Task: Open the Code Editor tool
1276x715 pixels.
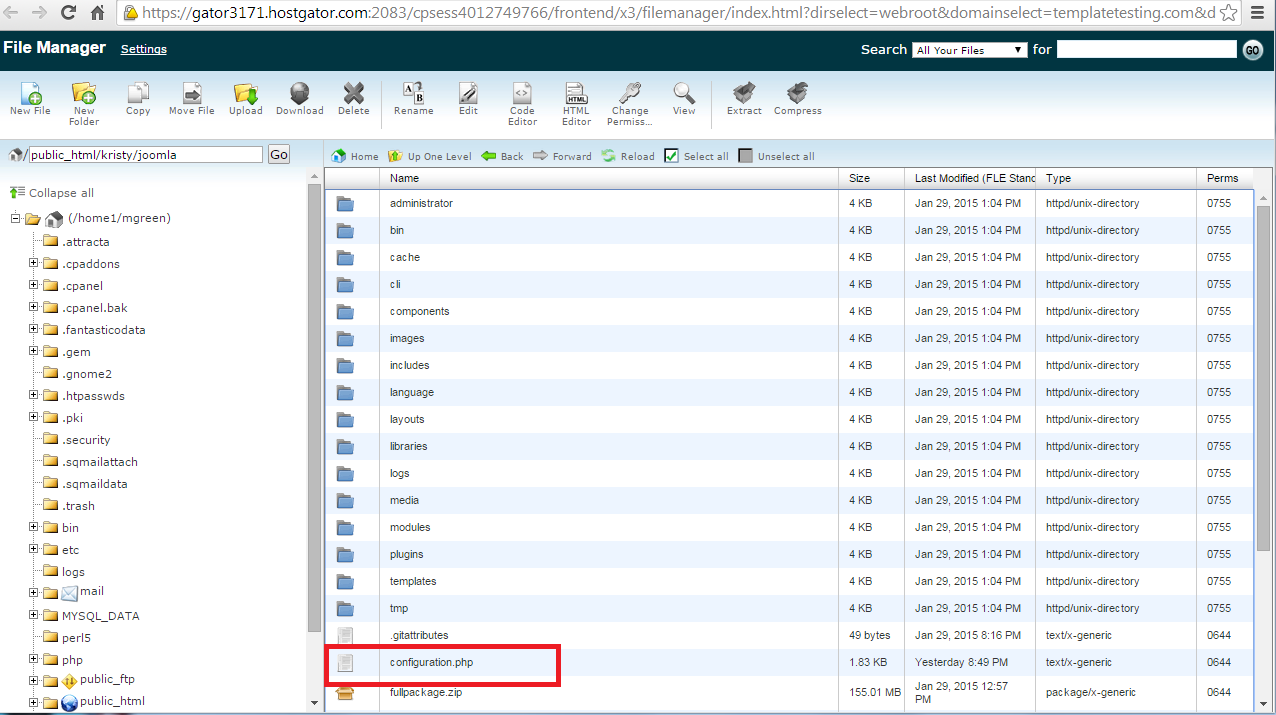Action: point(522,94)
